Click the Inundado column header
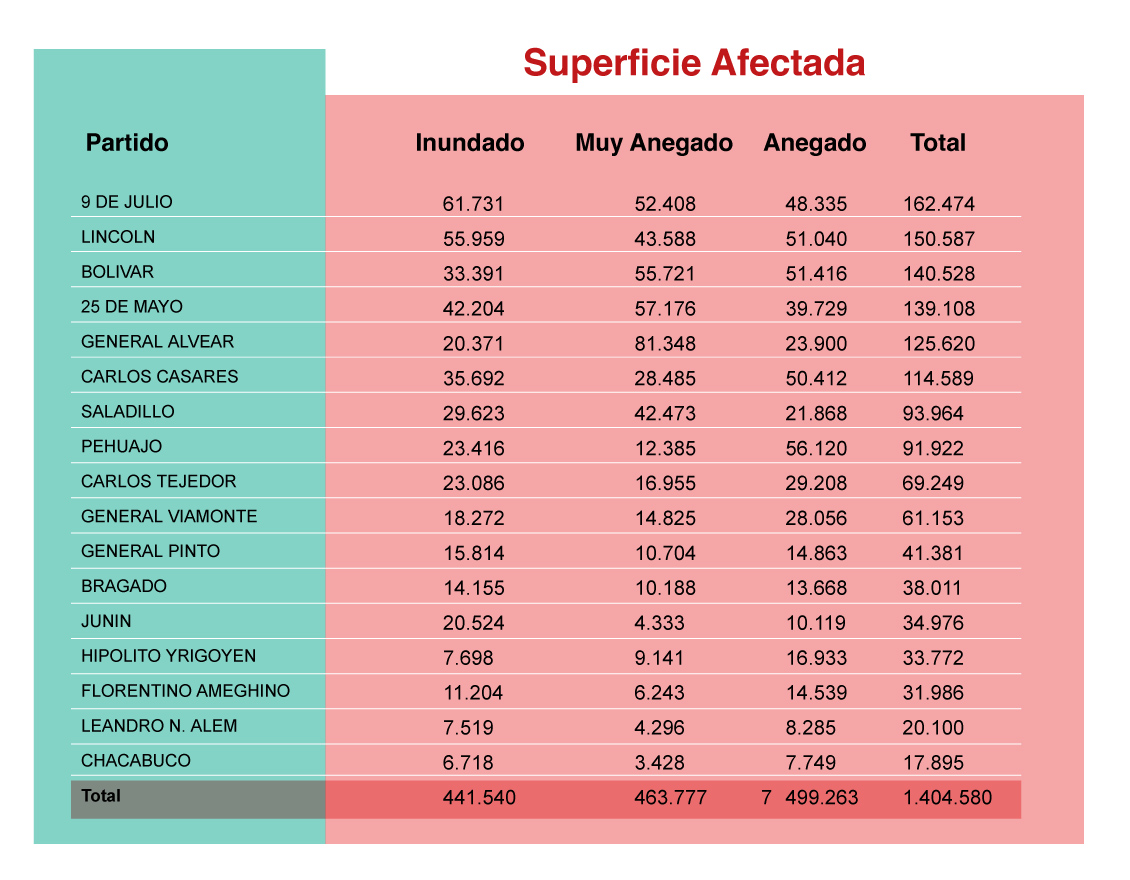The image size is (1130, 880). pyautogui.click(x=470, y=143)
